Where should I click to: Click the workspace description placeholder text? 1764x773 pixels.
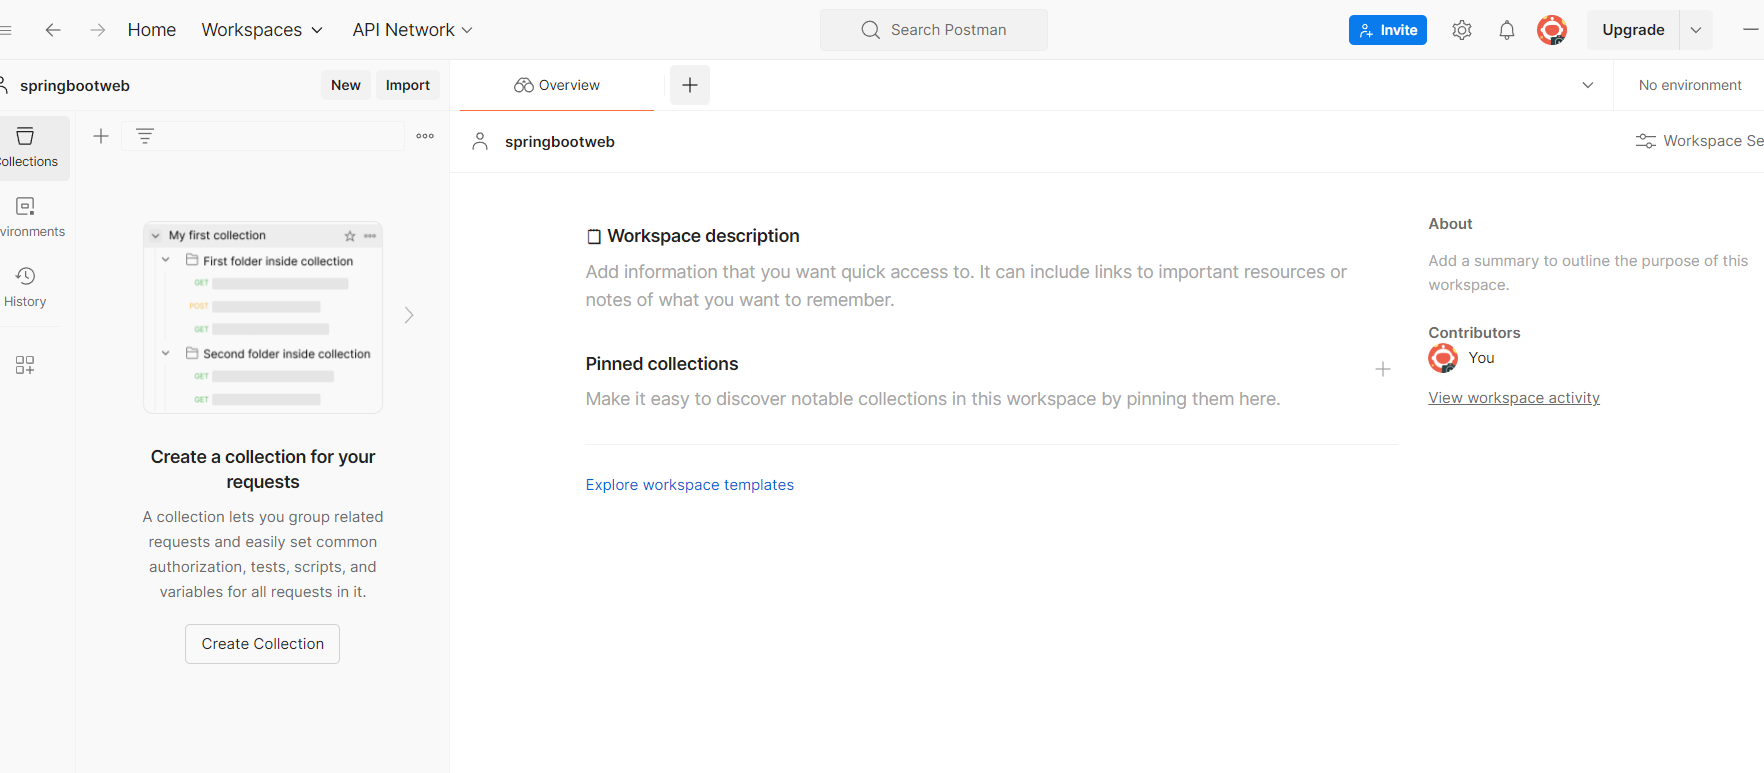click(x=966, y=286)
